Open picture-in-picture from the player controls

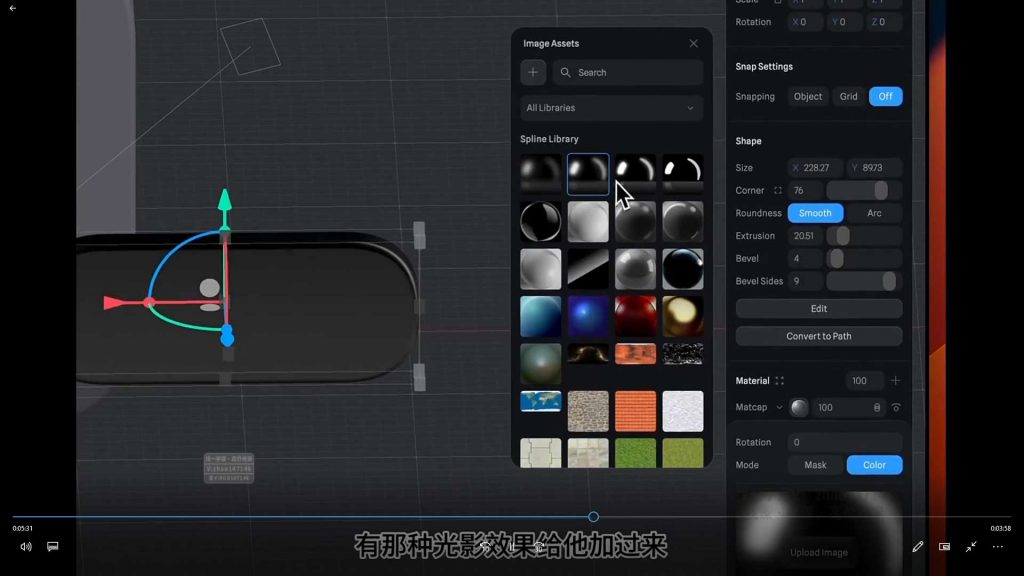point(944,547)
